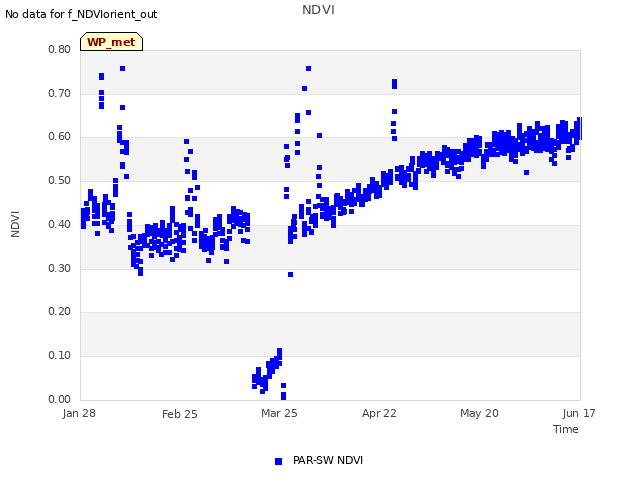Click the 0.50 y-axis label
This screenshot has width=640, height=480.
pos(59,180)
